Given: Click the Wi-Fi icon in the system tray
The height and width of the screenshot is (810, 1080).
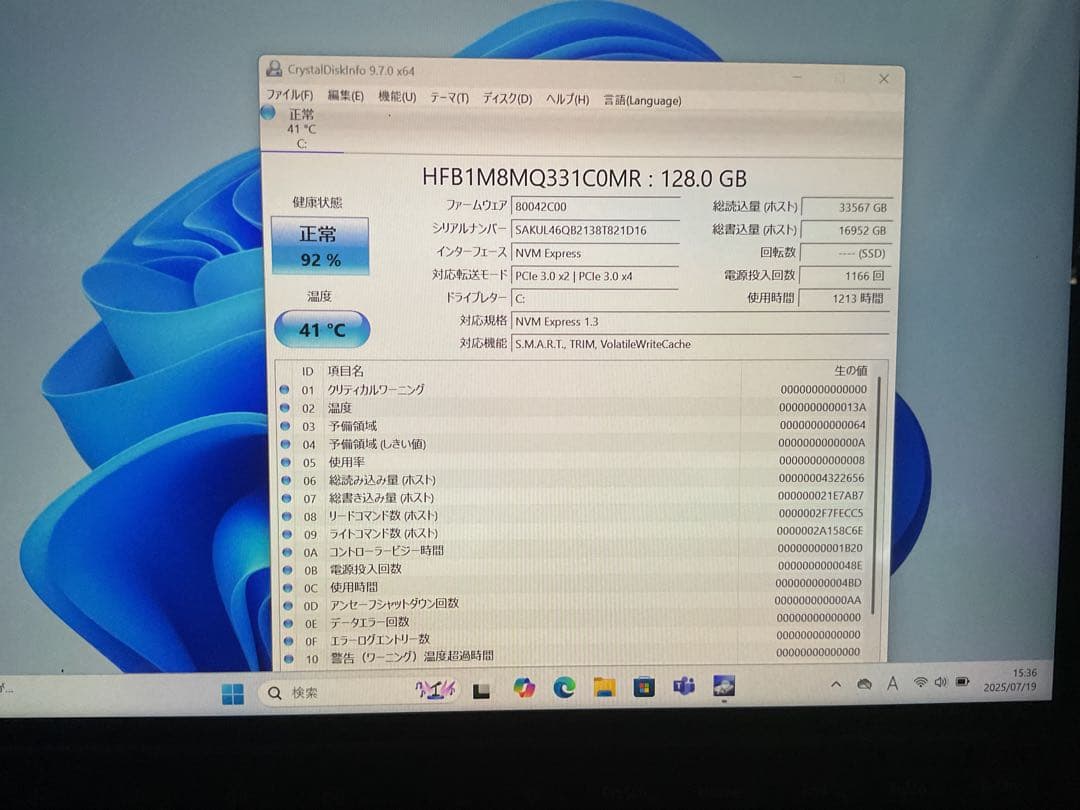Looking at the screenshot, I should pyautogui.click(x=919, y=682).
